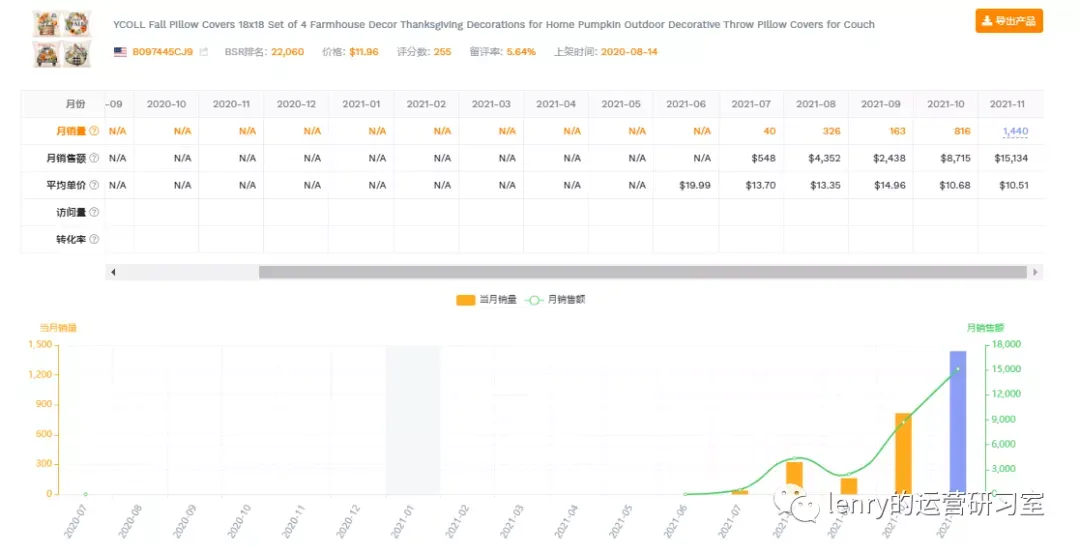This screenshot has width=1080, height=554.
Task: Open the B097445CJ9 ASIN link
Action: pyautogui.click(x=163, y=52)
